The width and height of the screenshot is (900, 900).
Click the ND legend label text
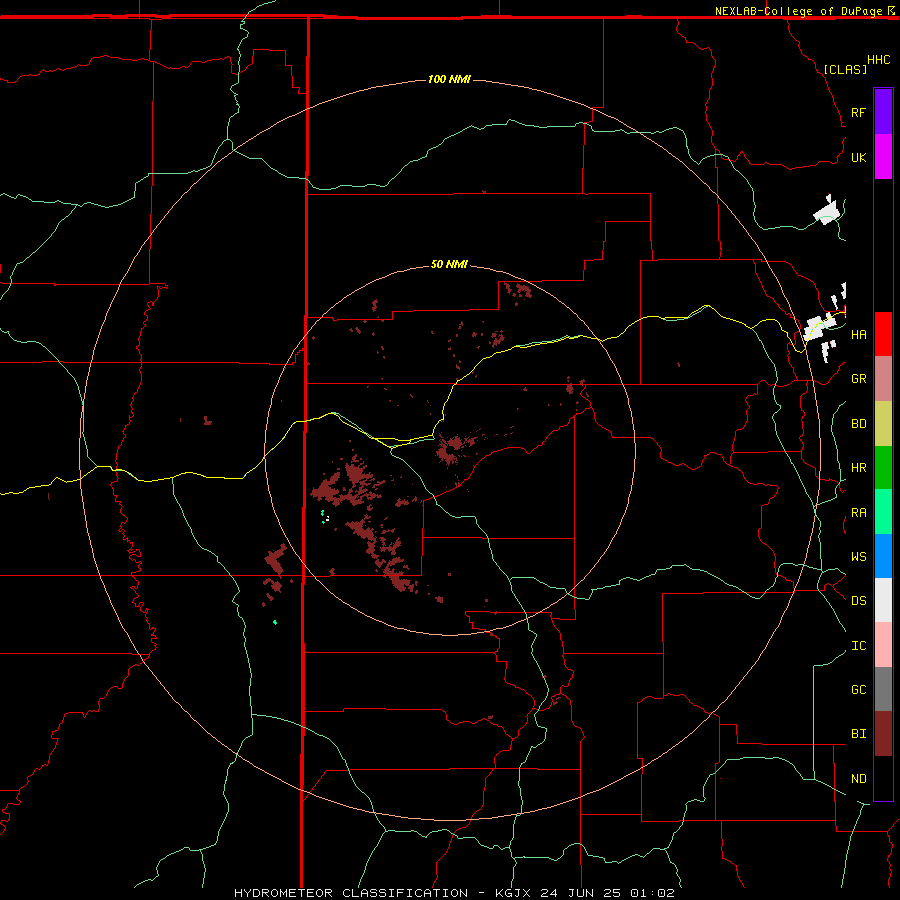click(x=858, y=778)
